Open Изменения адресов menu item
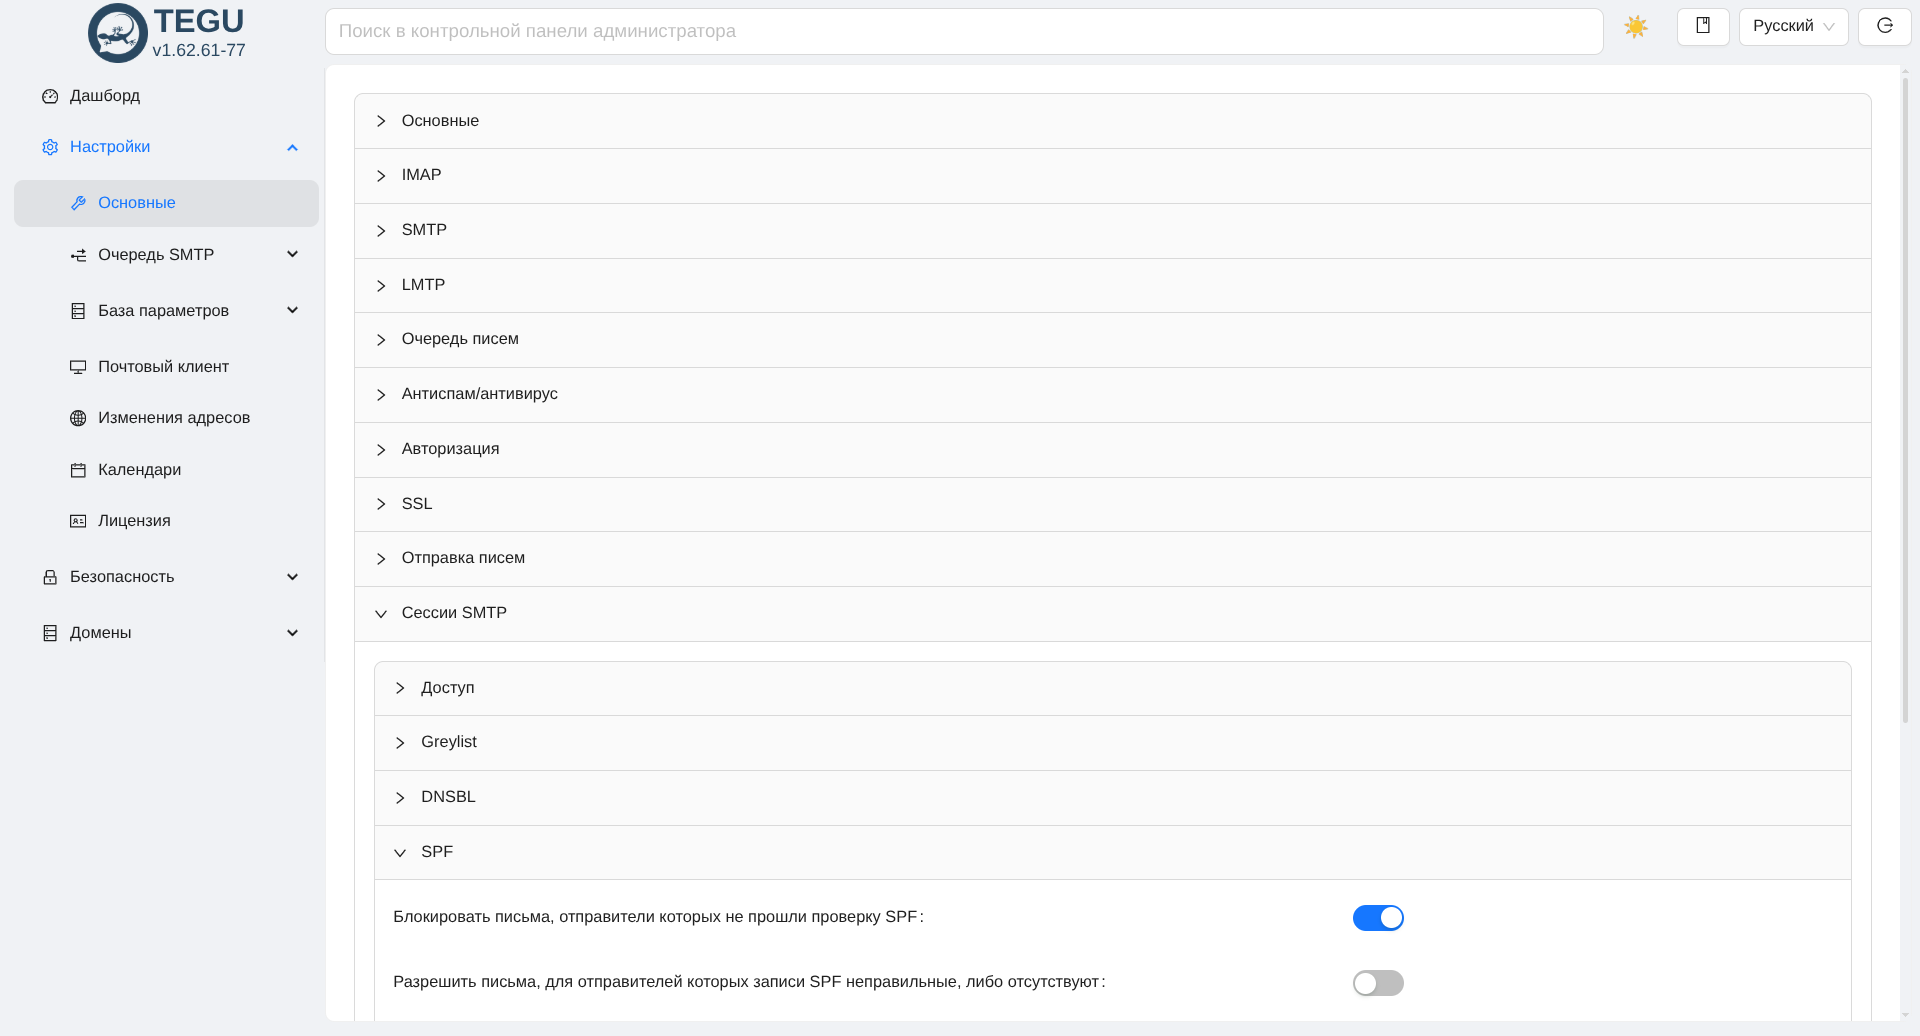The image size is (1920, 1036). tap(166, 418)
